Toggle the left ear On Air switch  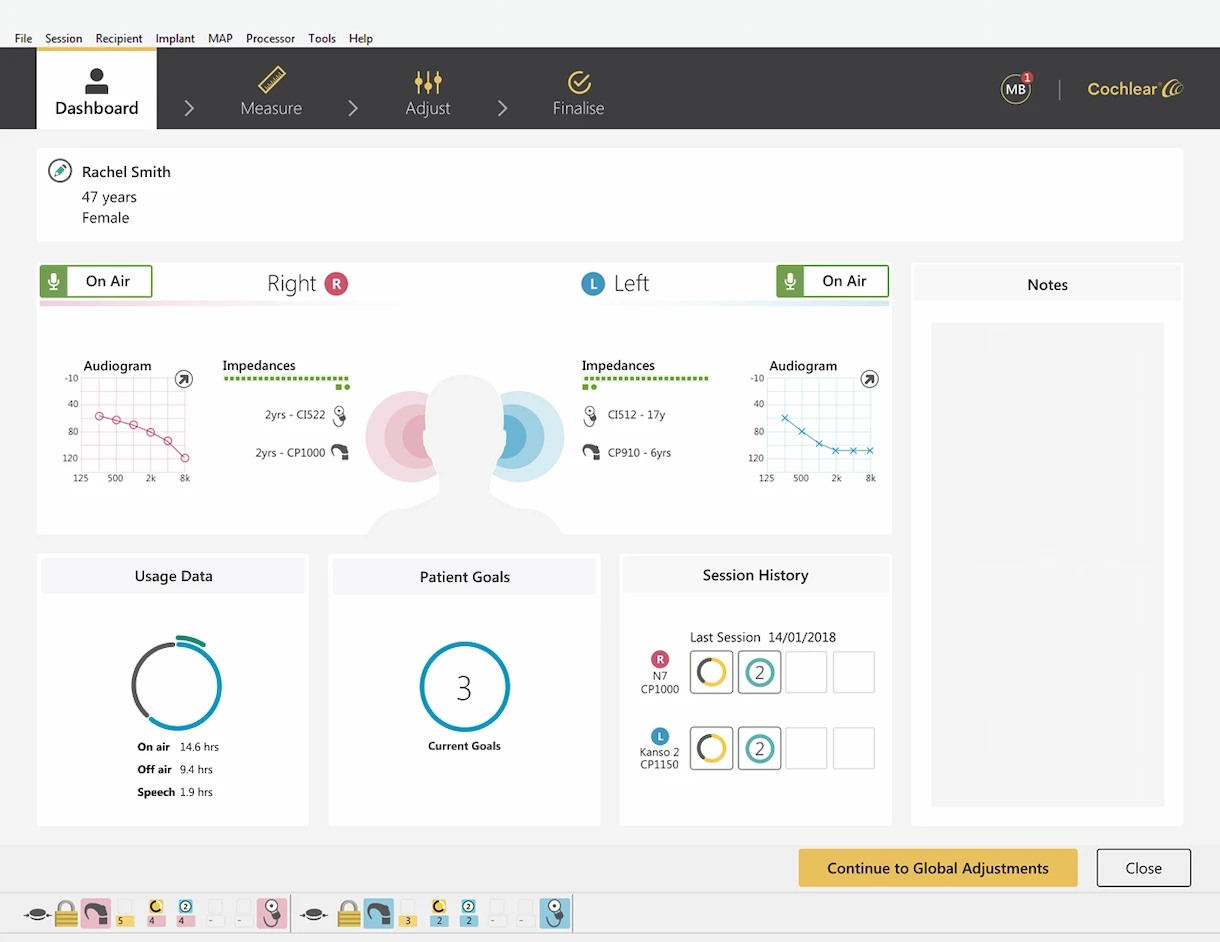832,282
